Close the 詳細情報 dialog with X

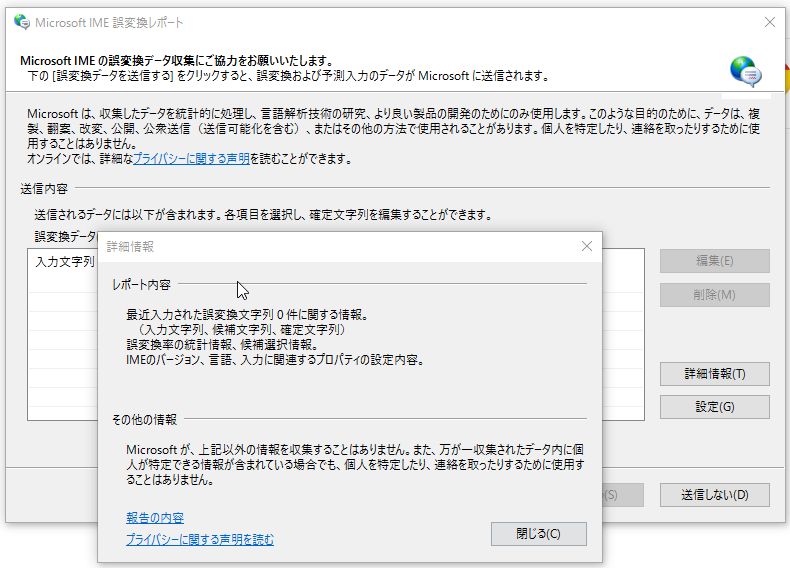pyautogui.click(x=586, y=246)
